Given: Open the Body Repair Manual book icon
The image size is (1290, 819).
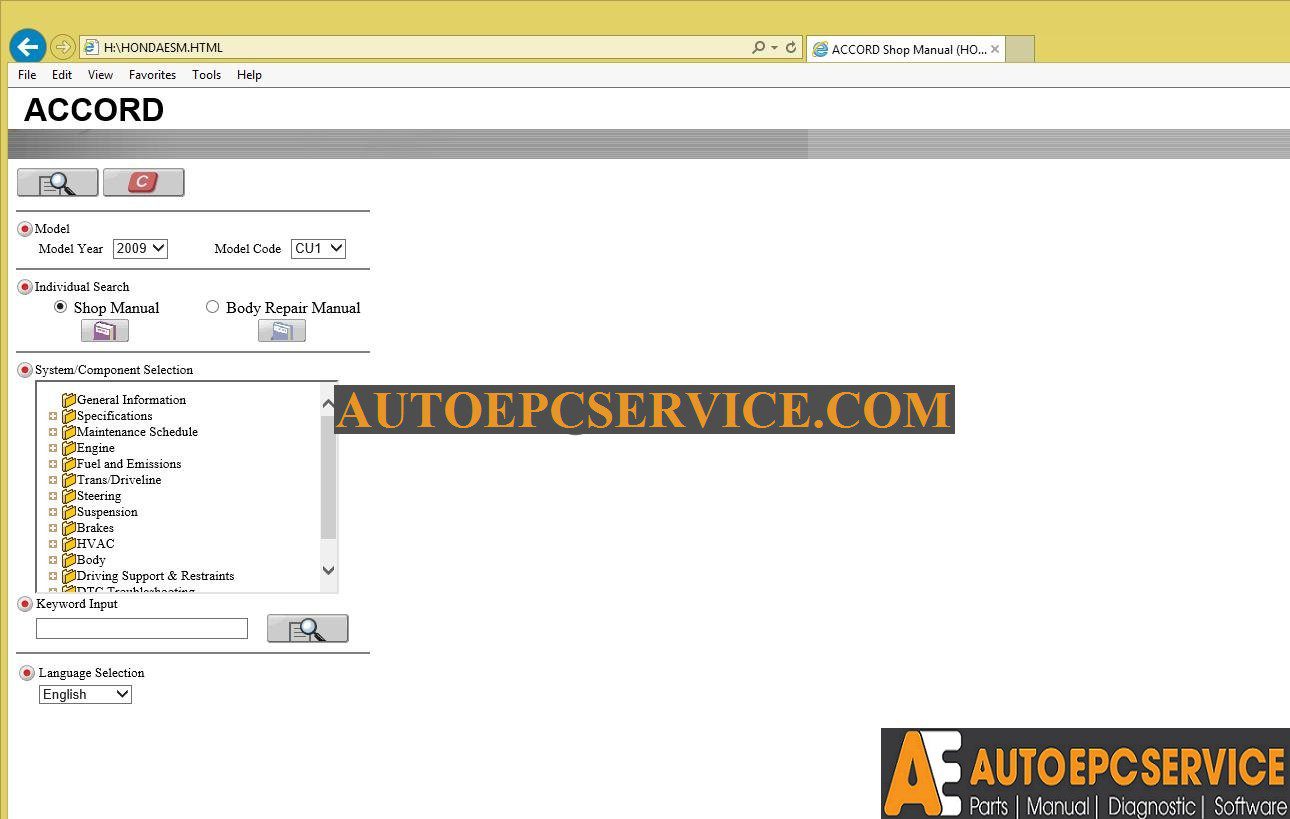Looking at the screenshot, I should tap(282, 331).
